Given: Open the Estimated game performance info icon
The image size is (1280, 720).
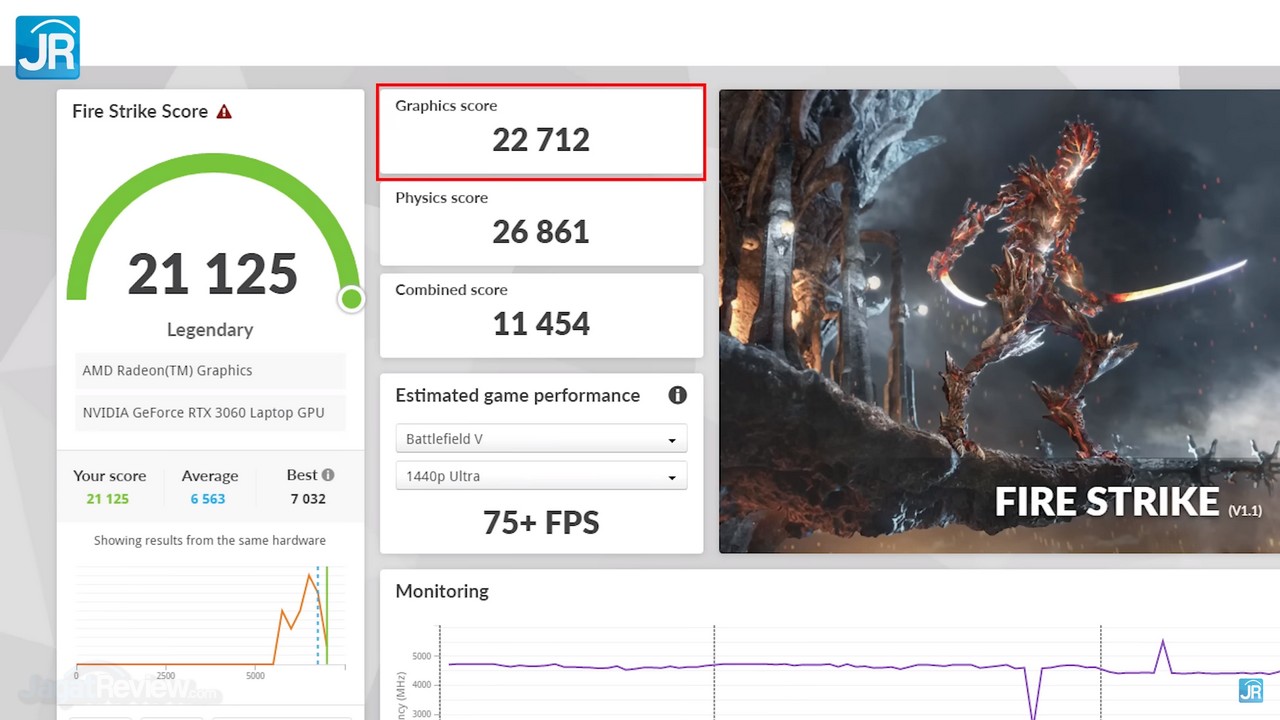Looking at the screenshot, I should (x=677, y=395).
